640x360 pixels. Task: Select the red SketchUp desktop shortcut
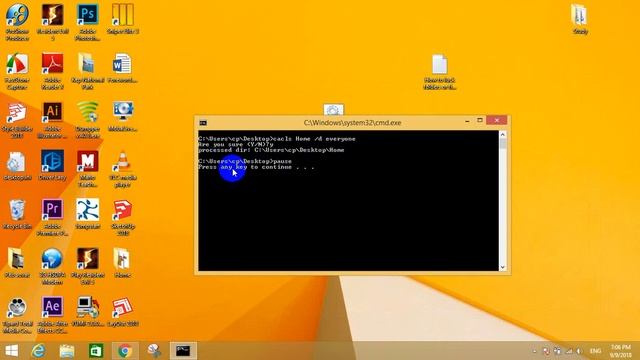(122, 210)
